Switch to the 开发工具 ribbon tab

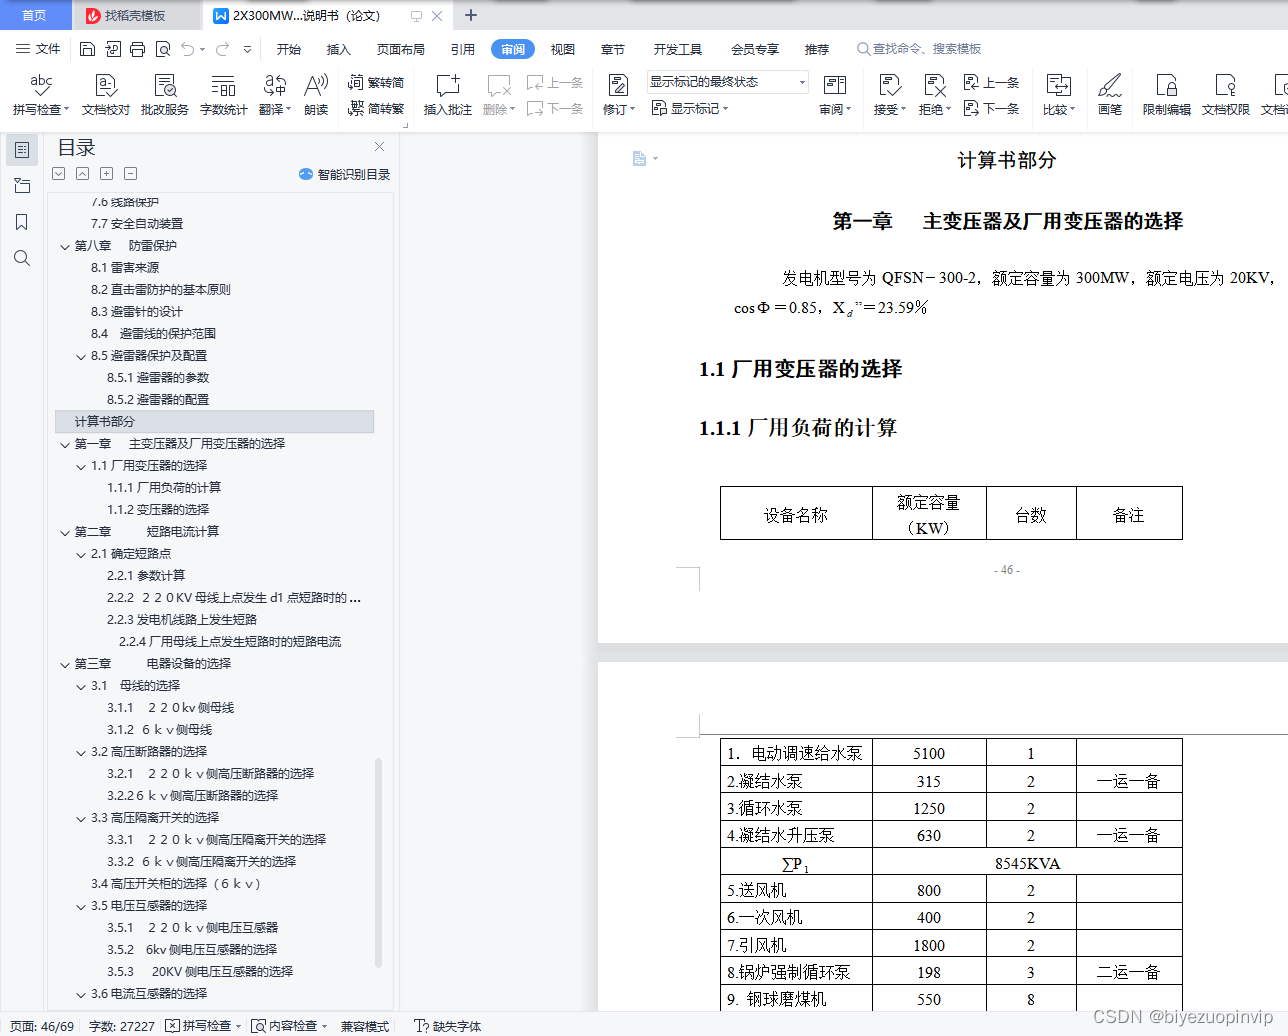[678, 49]
